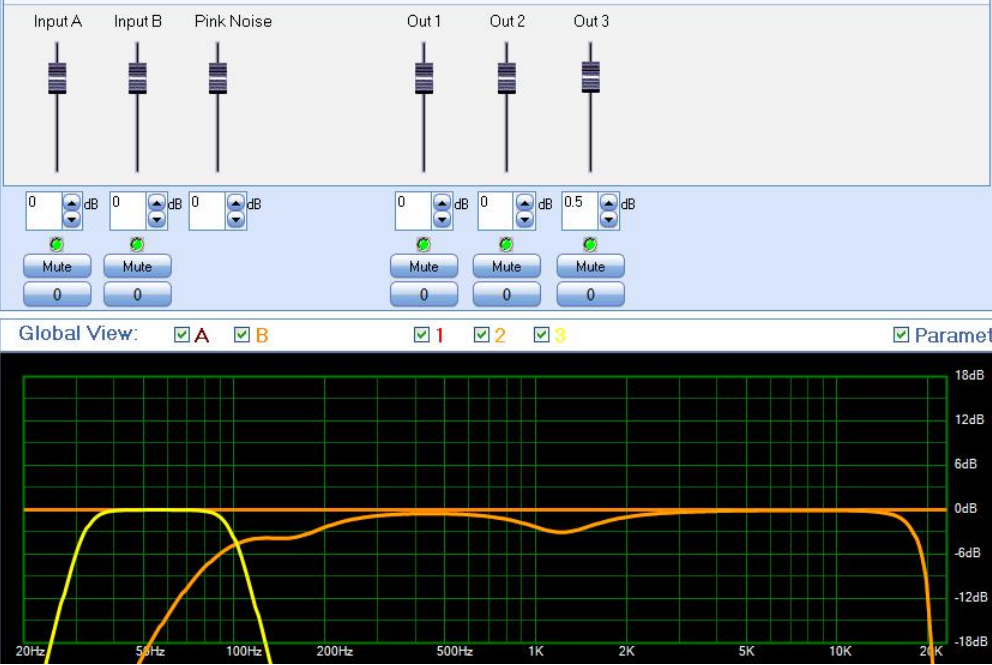Click the Global View label
Screen dimensions: 992x665
tap(78, 333)
